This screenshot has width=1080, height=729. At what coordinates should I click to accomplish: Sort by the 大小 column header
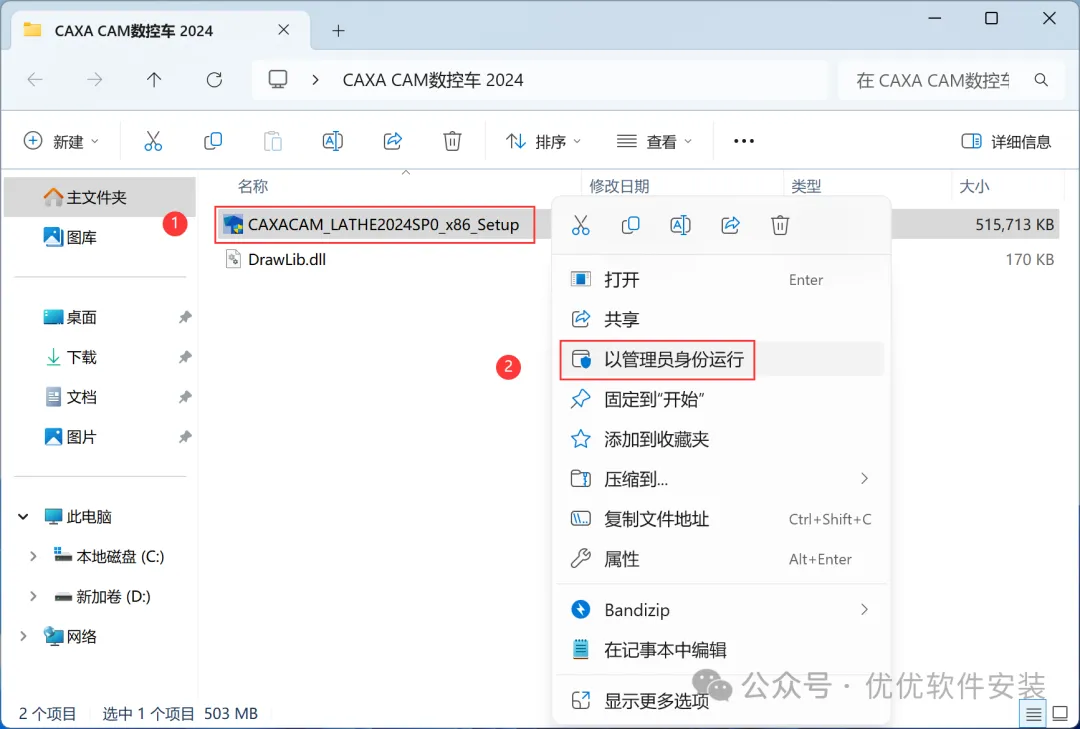[x=975, y=186]
